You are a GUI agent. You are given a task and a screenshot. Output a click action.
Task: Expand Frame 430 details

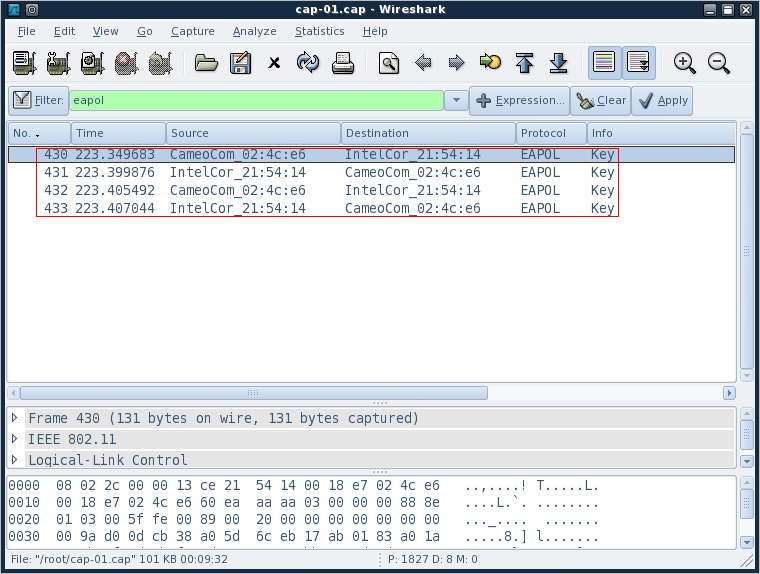click(x=15, y=418)
